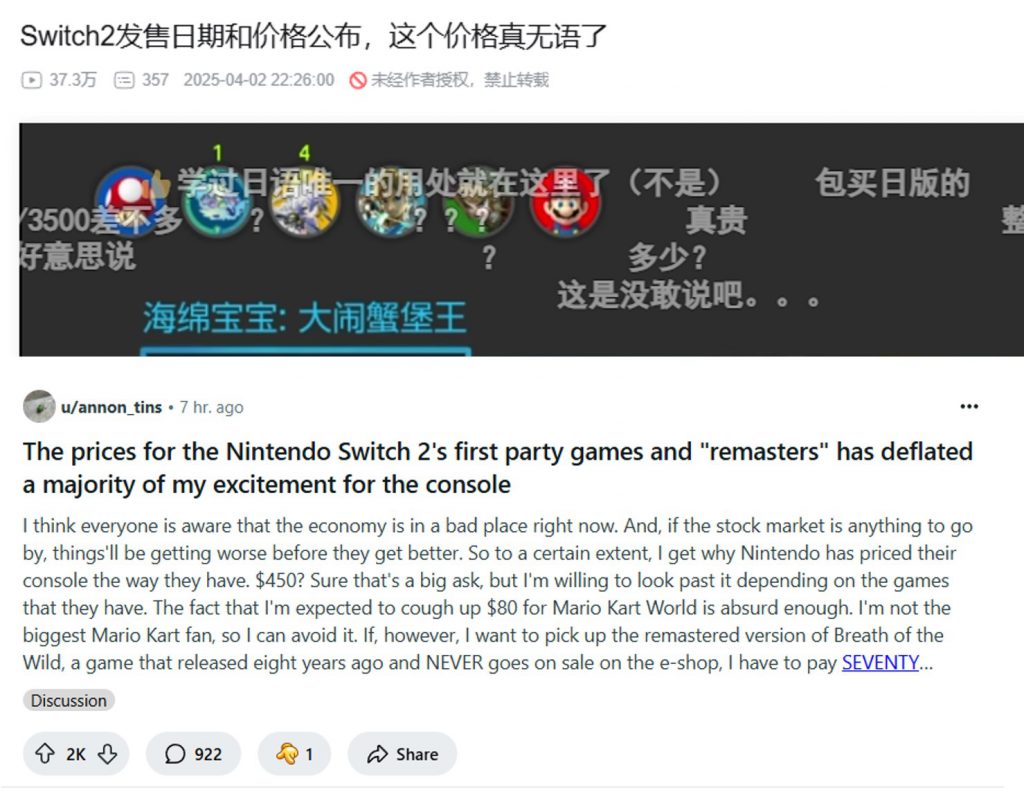
Task: Click the downvote arrow on the post
Action: [x=107, y=753]
